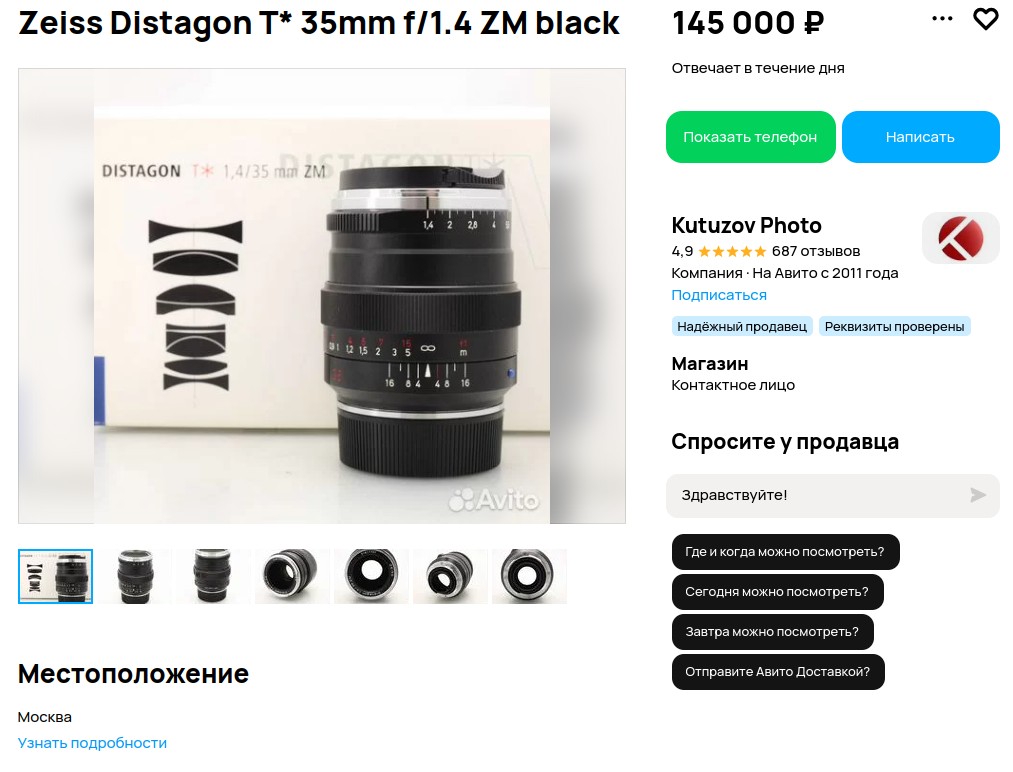The height and width of the screenshot is (772, 1013).
Task: Click the seller's star rating
Action: (x=732, y=251)
